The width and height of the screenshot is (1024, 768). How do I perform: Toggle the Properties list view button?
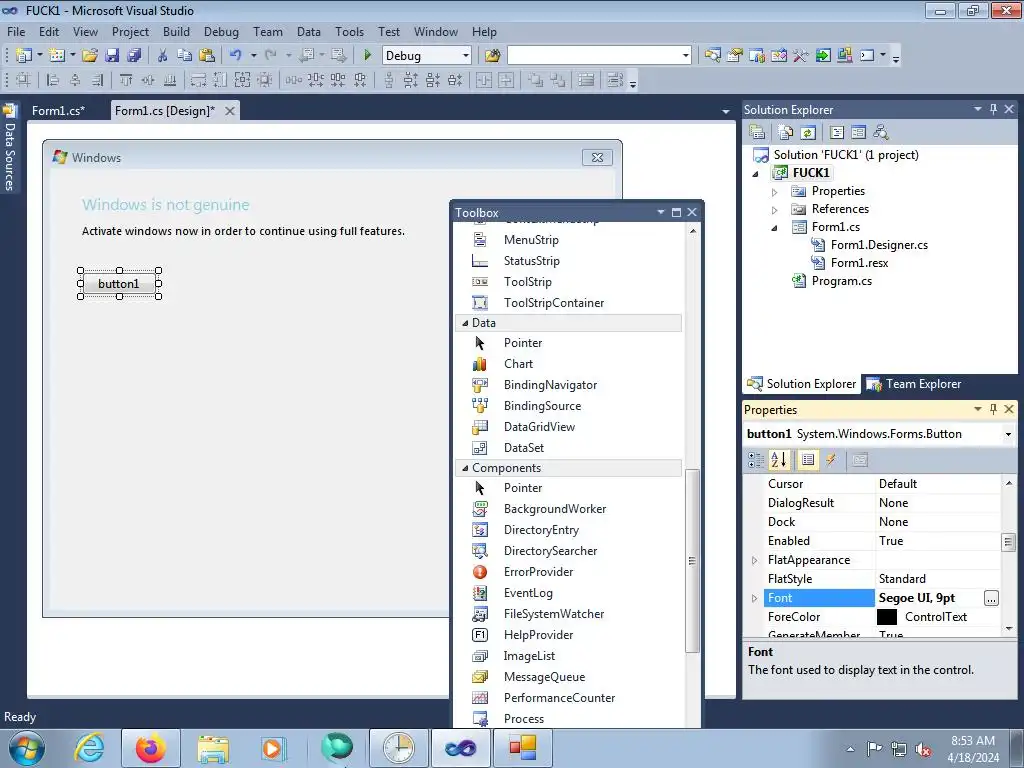808,460
